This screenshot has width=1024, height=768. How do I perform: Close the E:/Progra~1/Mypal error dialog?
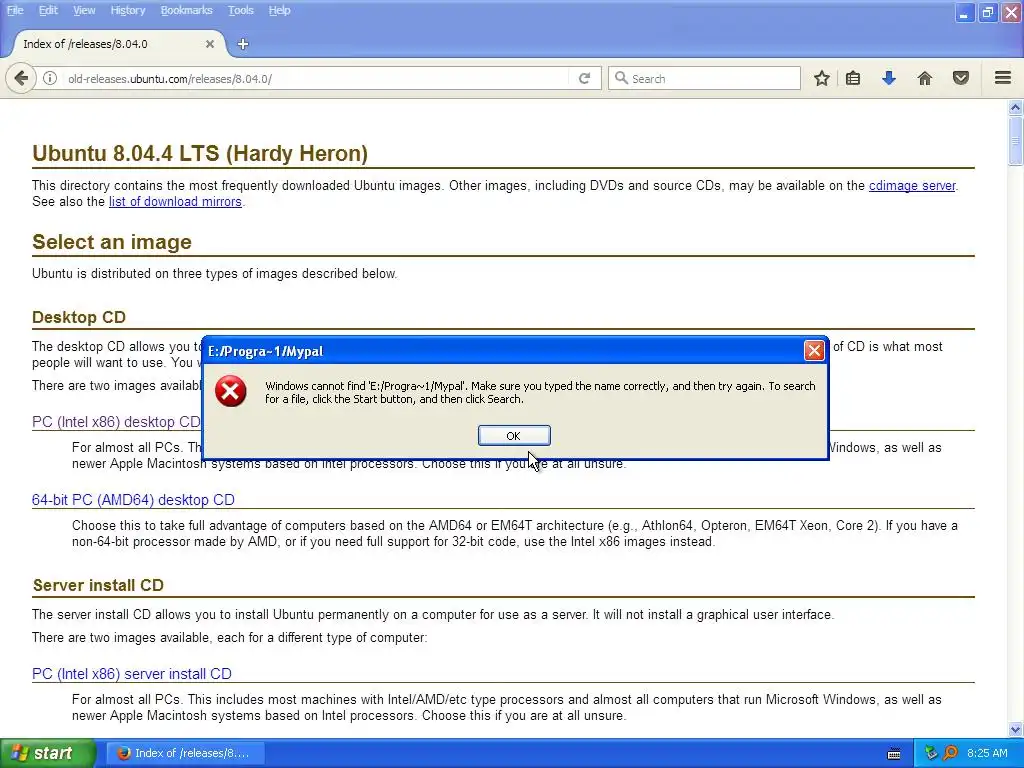[814, 351]
